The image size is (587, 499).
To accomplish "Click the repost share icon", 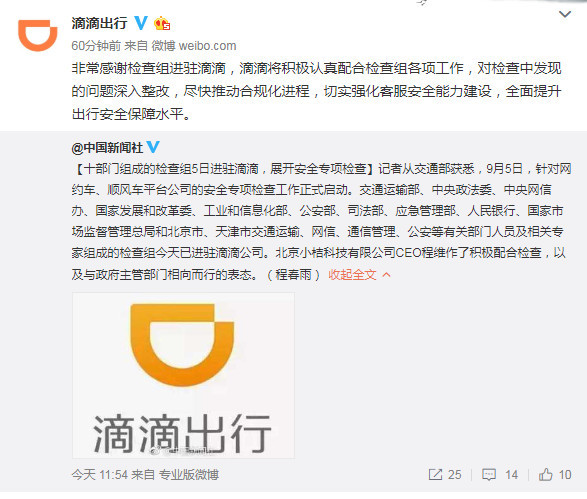I will (x=435, y=475).
